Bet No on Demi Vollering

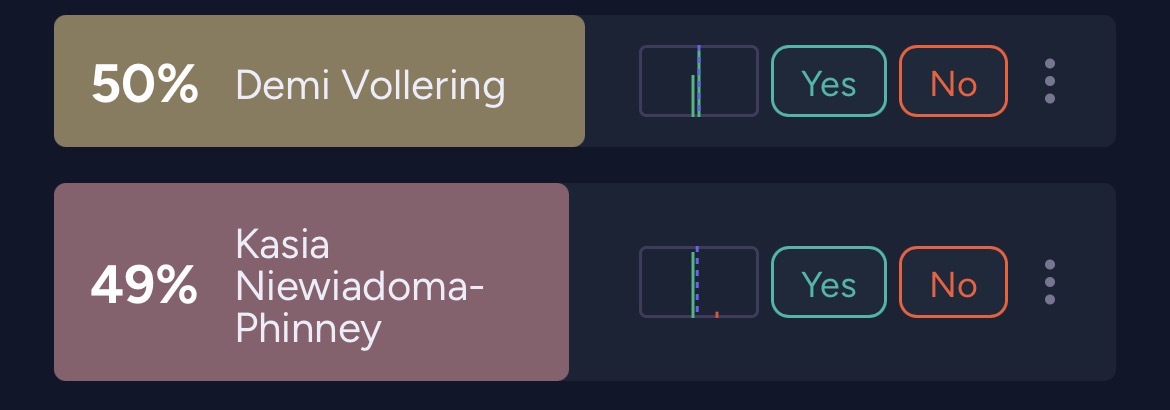coord(954,81)
